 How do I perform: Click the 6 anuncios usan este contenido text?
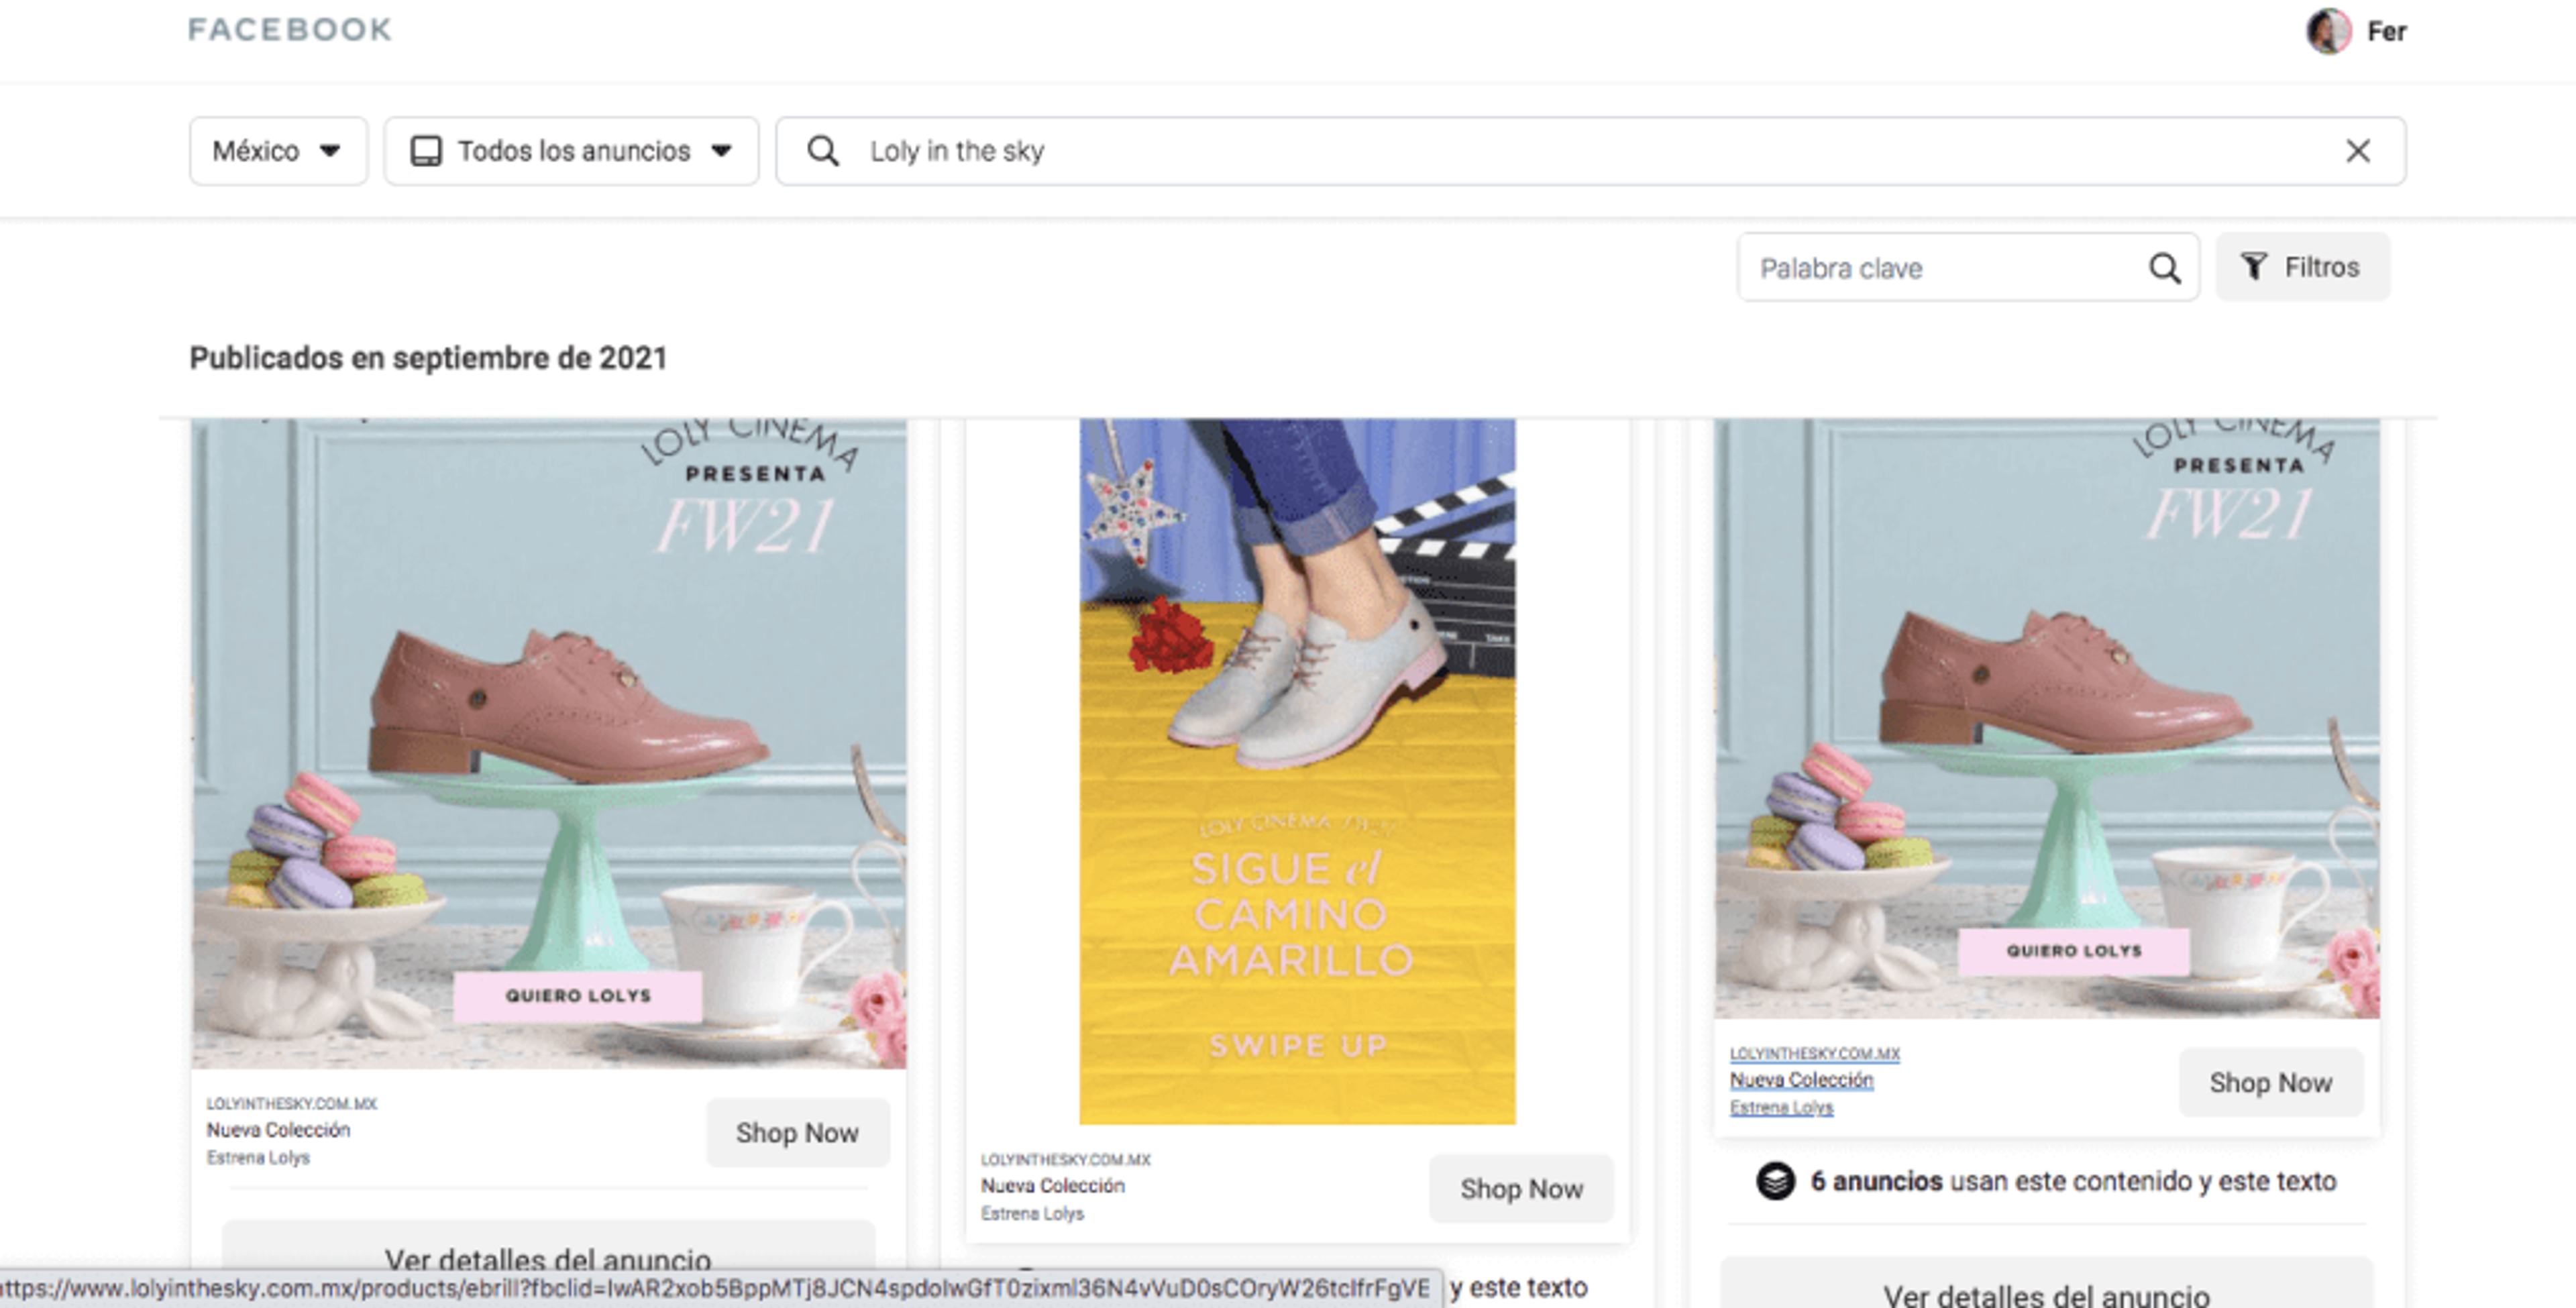[x=2073, y=1181]
